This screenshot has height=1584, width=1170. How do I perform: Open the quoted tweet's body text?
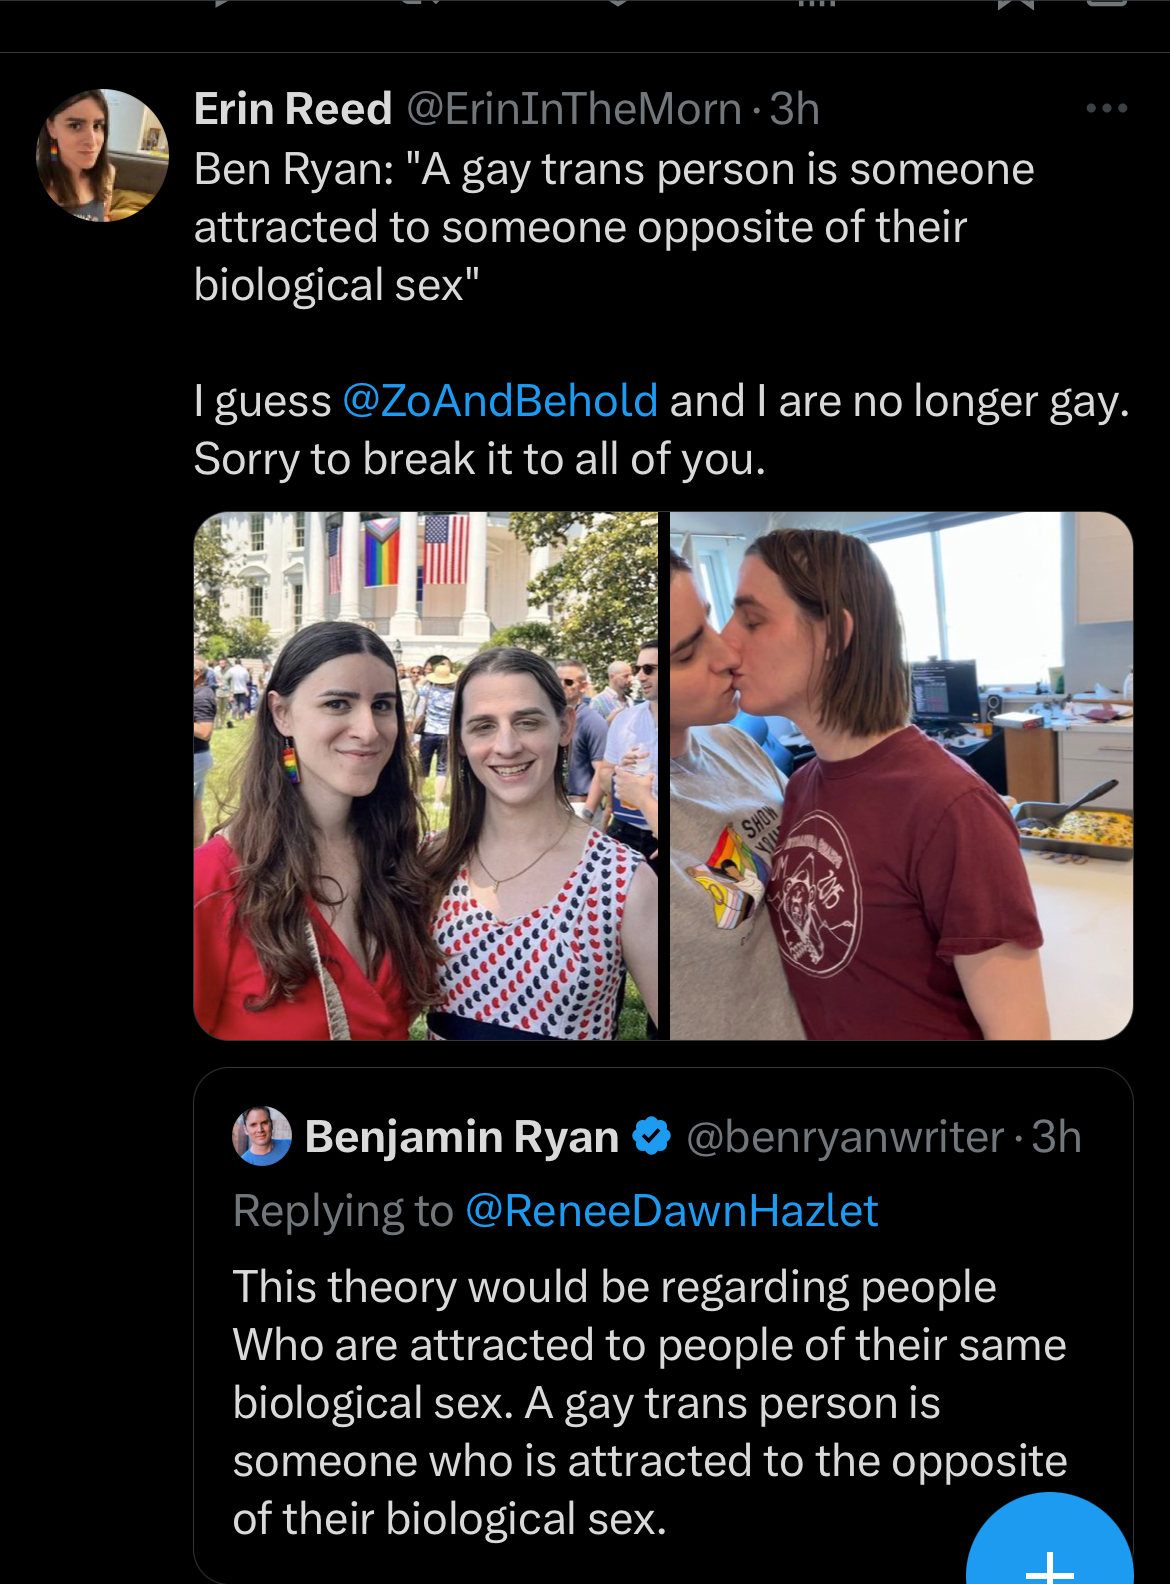tap(650, 1402)
